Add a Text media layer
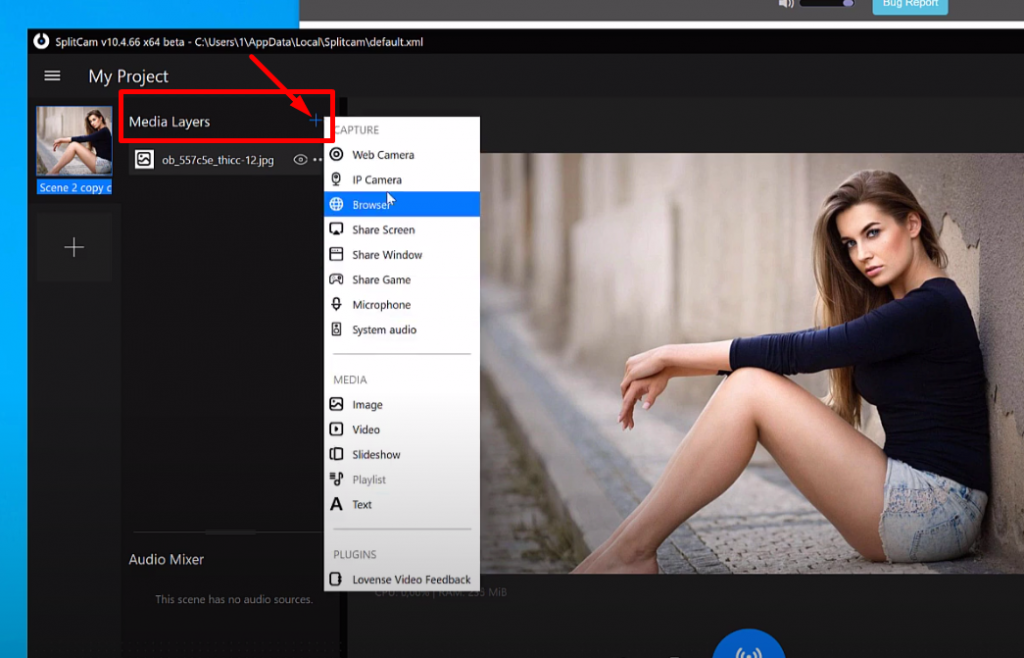The height and width of the screenshot is (658, 1024). click(x=402, y=505)
